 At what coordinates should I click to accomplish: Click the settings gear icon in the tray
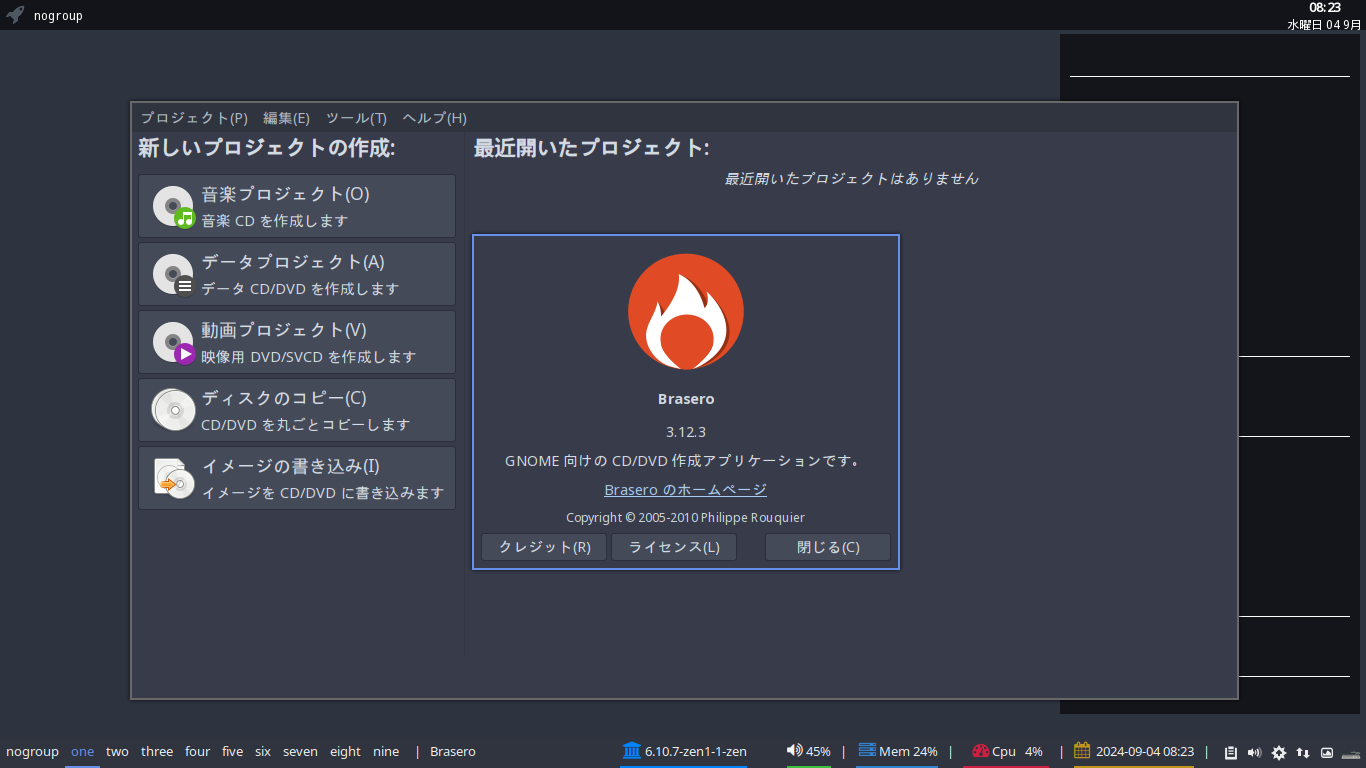pyautogui.click(x=1279, y=753)
